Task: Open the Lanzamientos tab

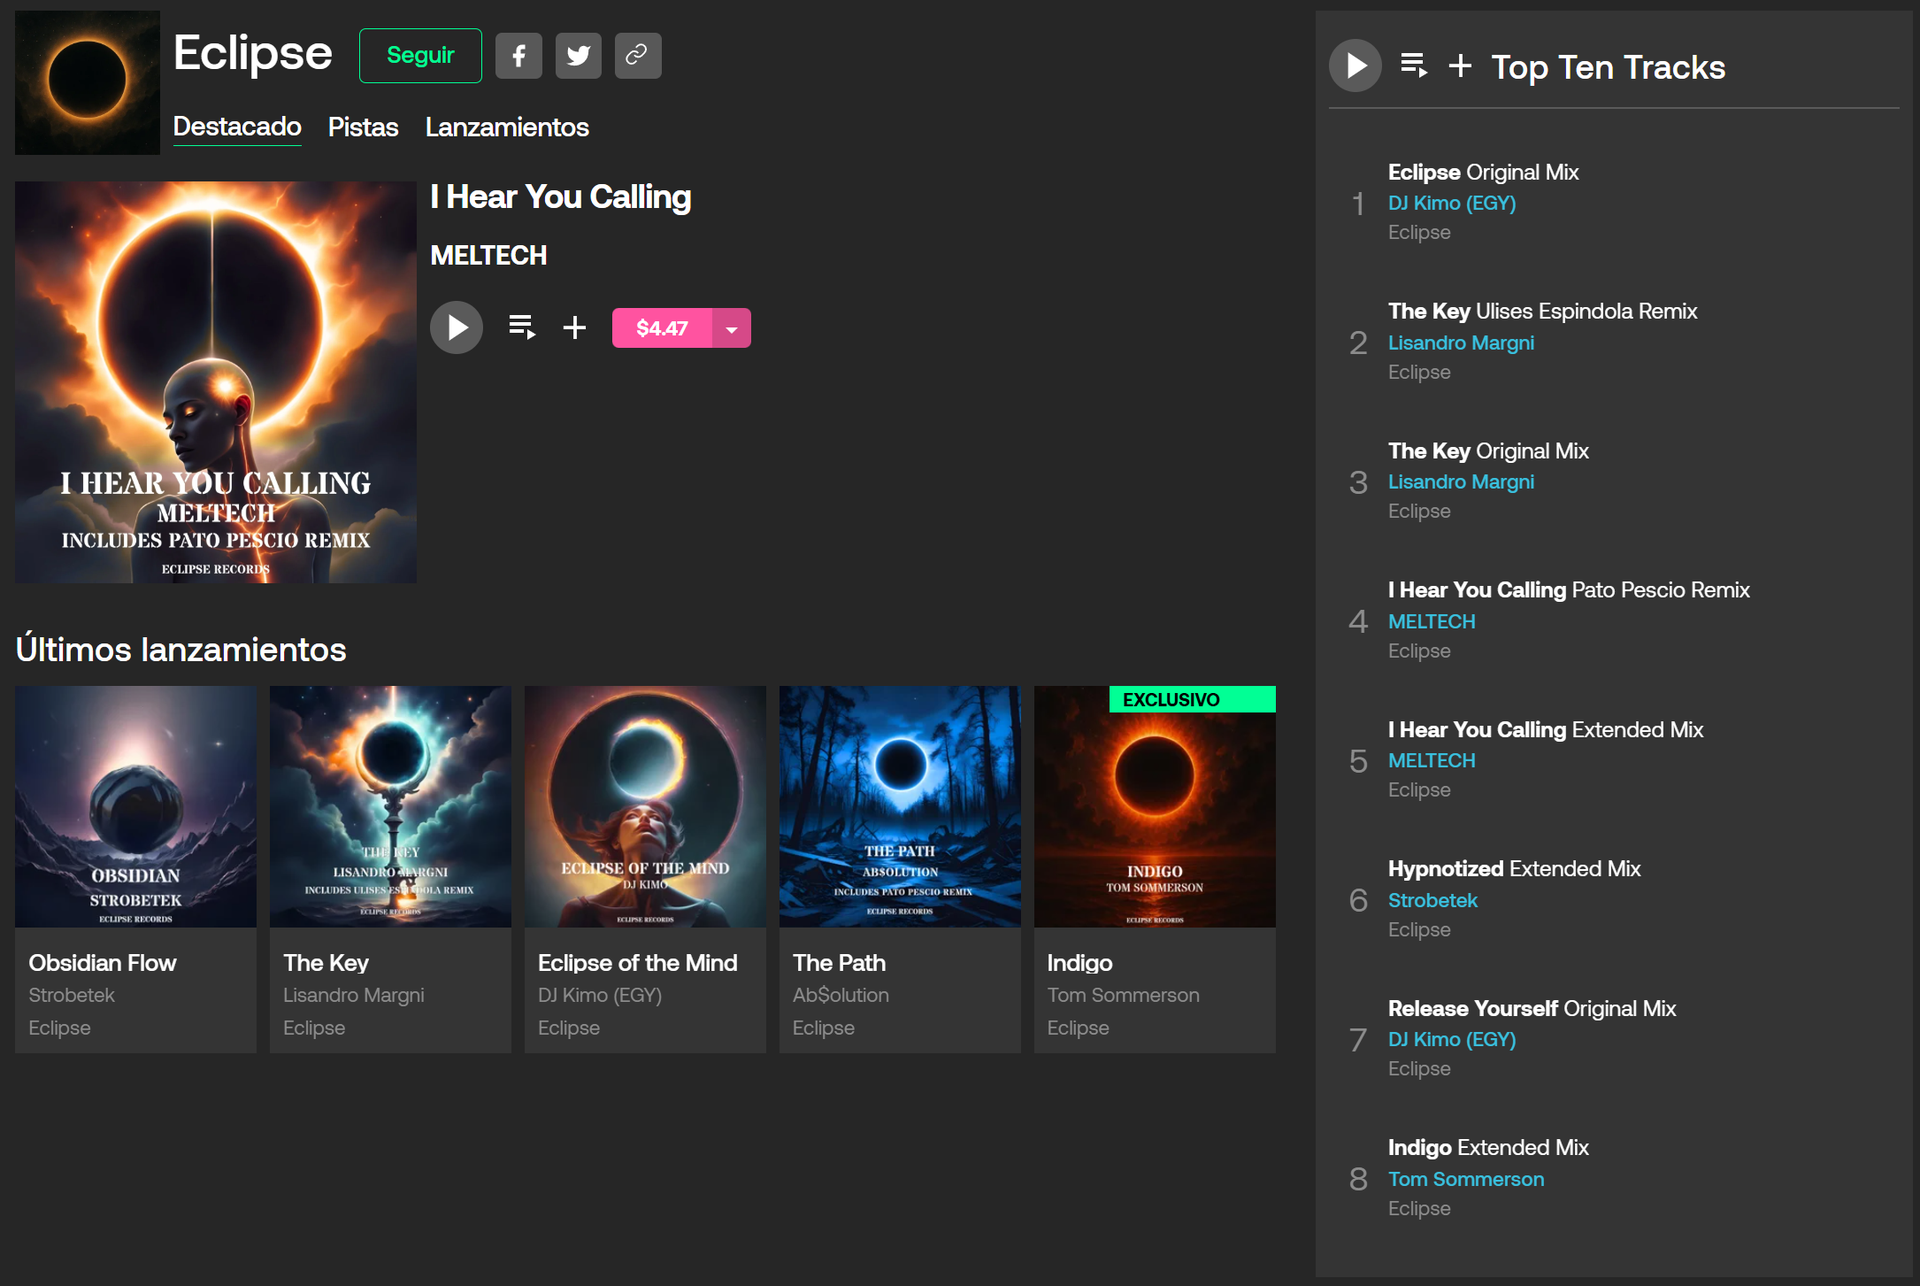Action: 507,127
